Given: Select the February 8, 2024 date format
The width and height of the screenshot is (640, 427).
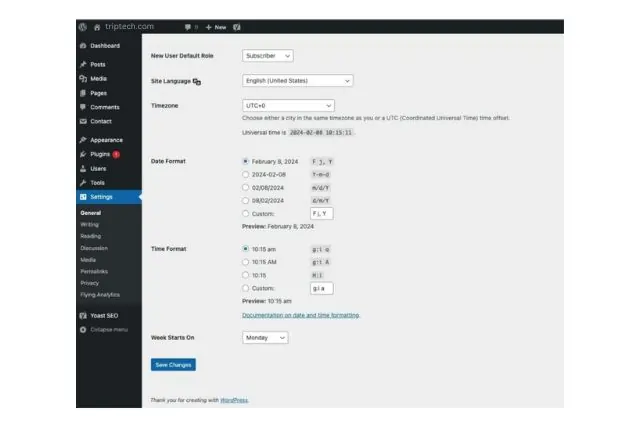Looking at the screenshot, I should pyautogui.click(x=245, y=161).
